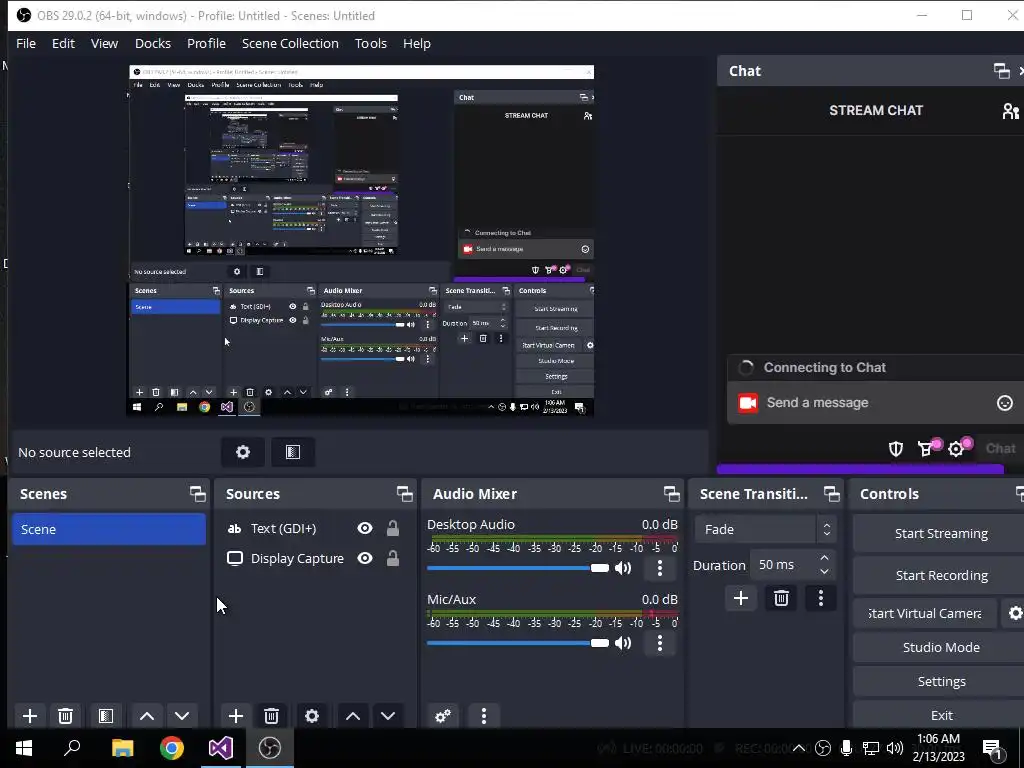Hide the Text (GDI+) source
Viewport: 1024px width, 768px height.
365,528
